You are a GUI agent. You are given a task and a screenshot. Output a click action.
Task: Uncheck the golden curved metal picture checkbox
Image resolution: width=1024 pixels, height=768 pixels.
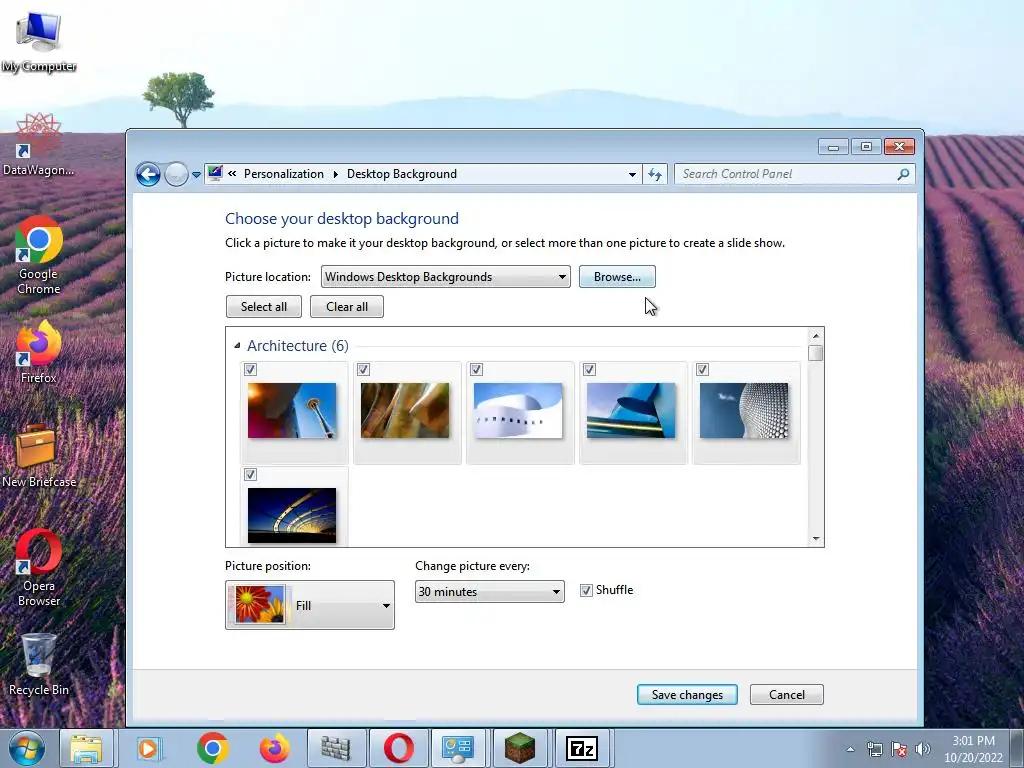tap(363, 370)
